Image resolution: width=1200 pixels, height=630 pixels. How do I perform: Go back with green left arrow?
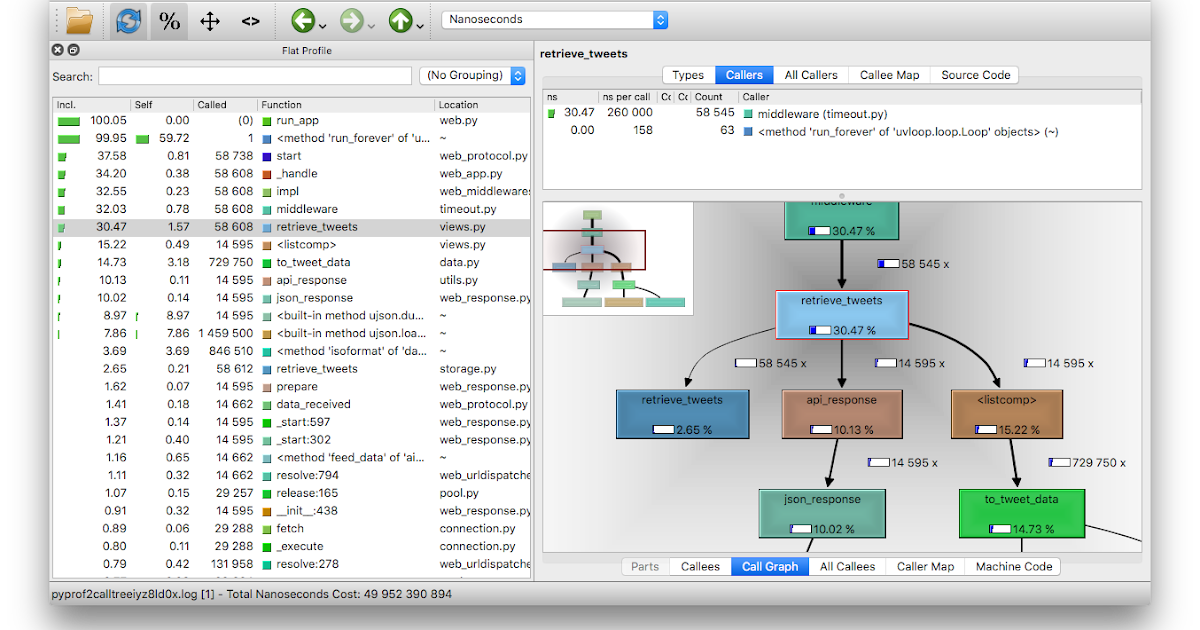coord(303,20)
